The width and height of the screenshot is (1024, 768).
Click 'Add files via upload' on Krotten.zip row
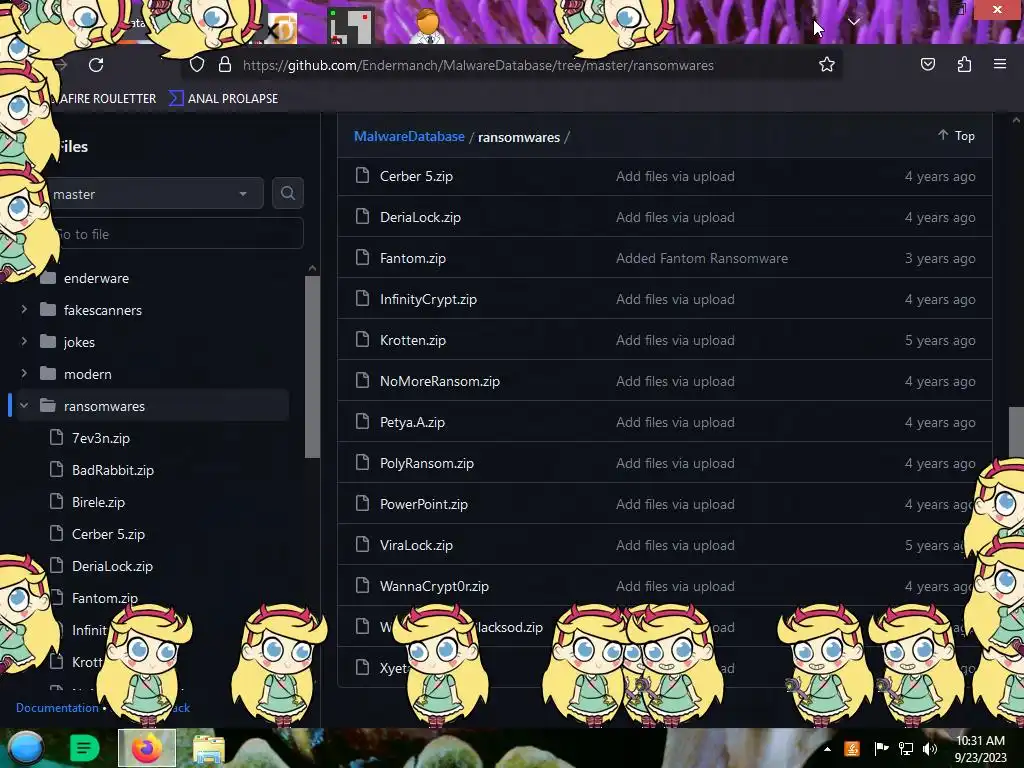pos(675,340)
